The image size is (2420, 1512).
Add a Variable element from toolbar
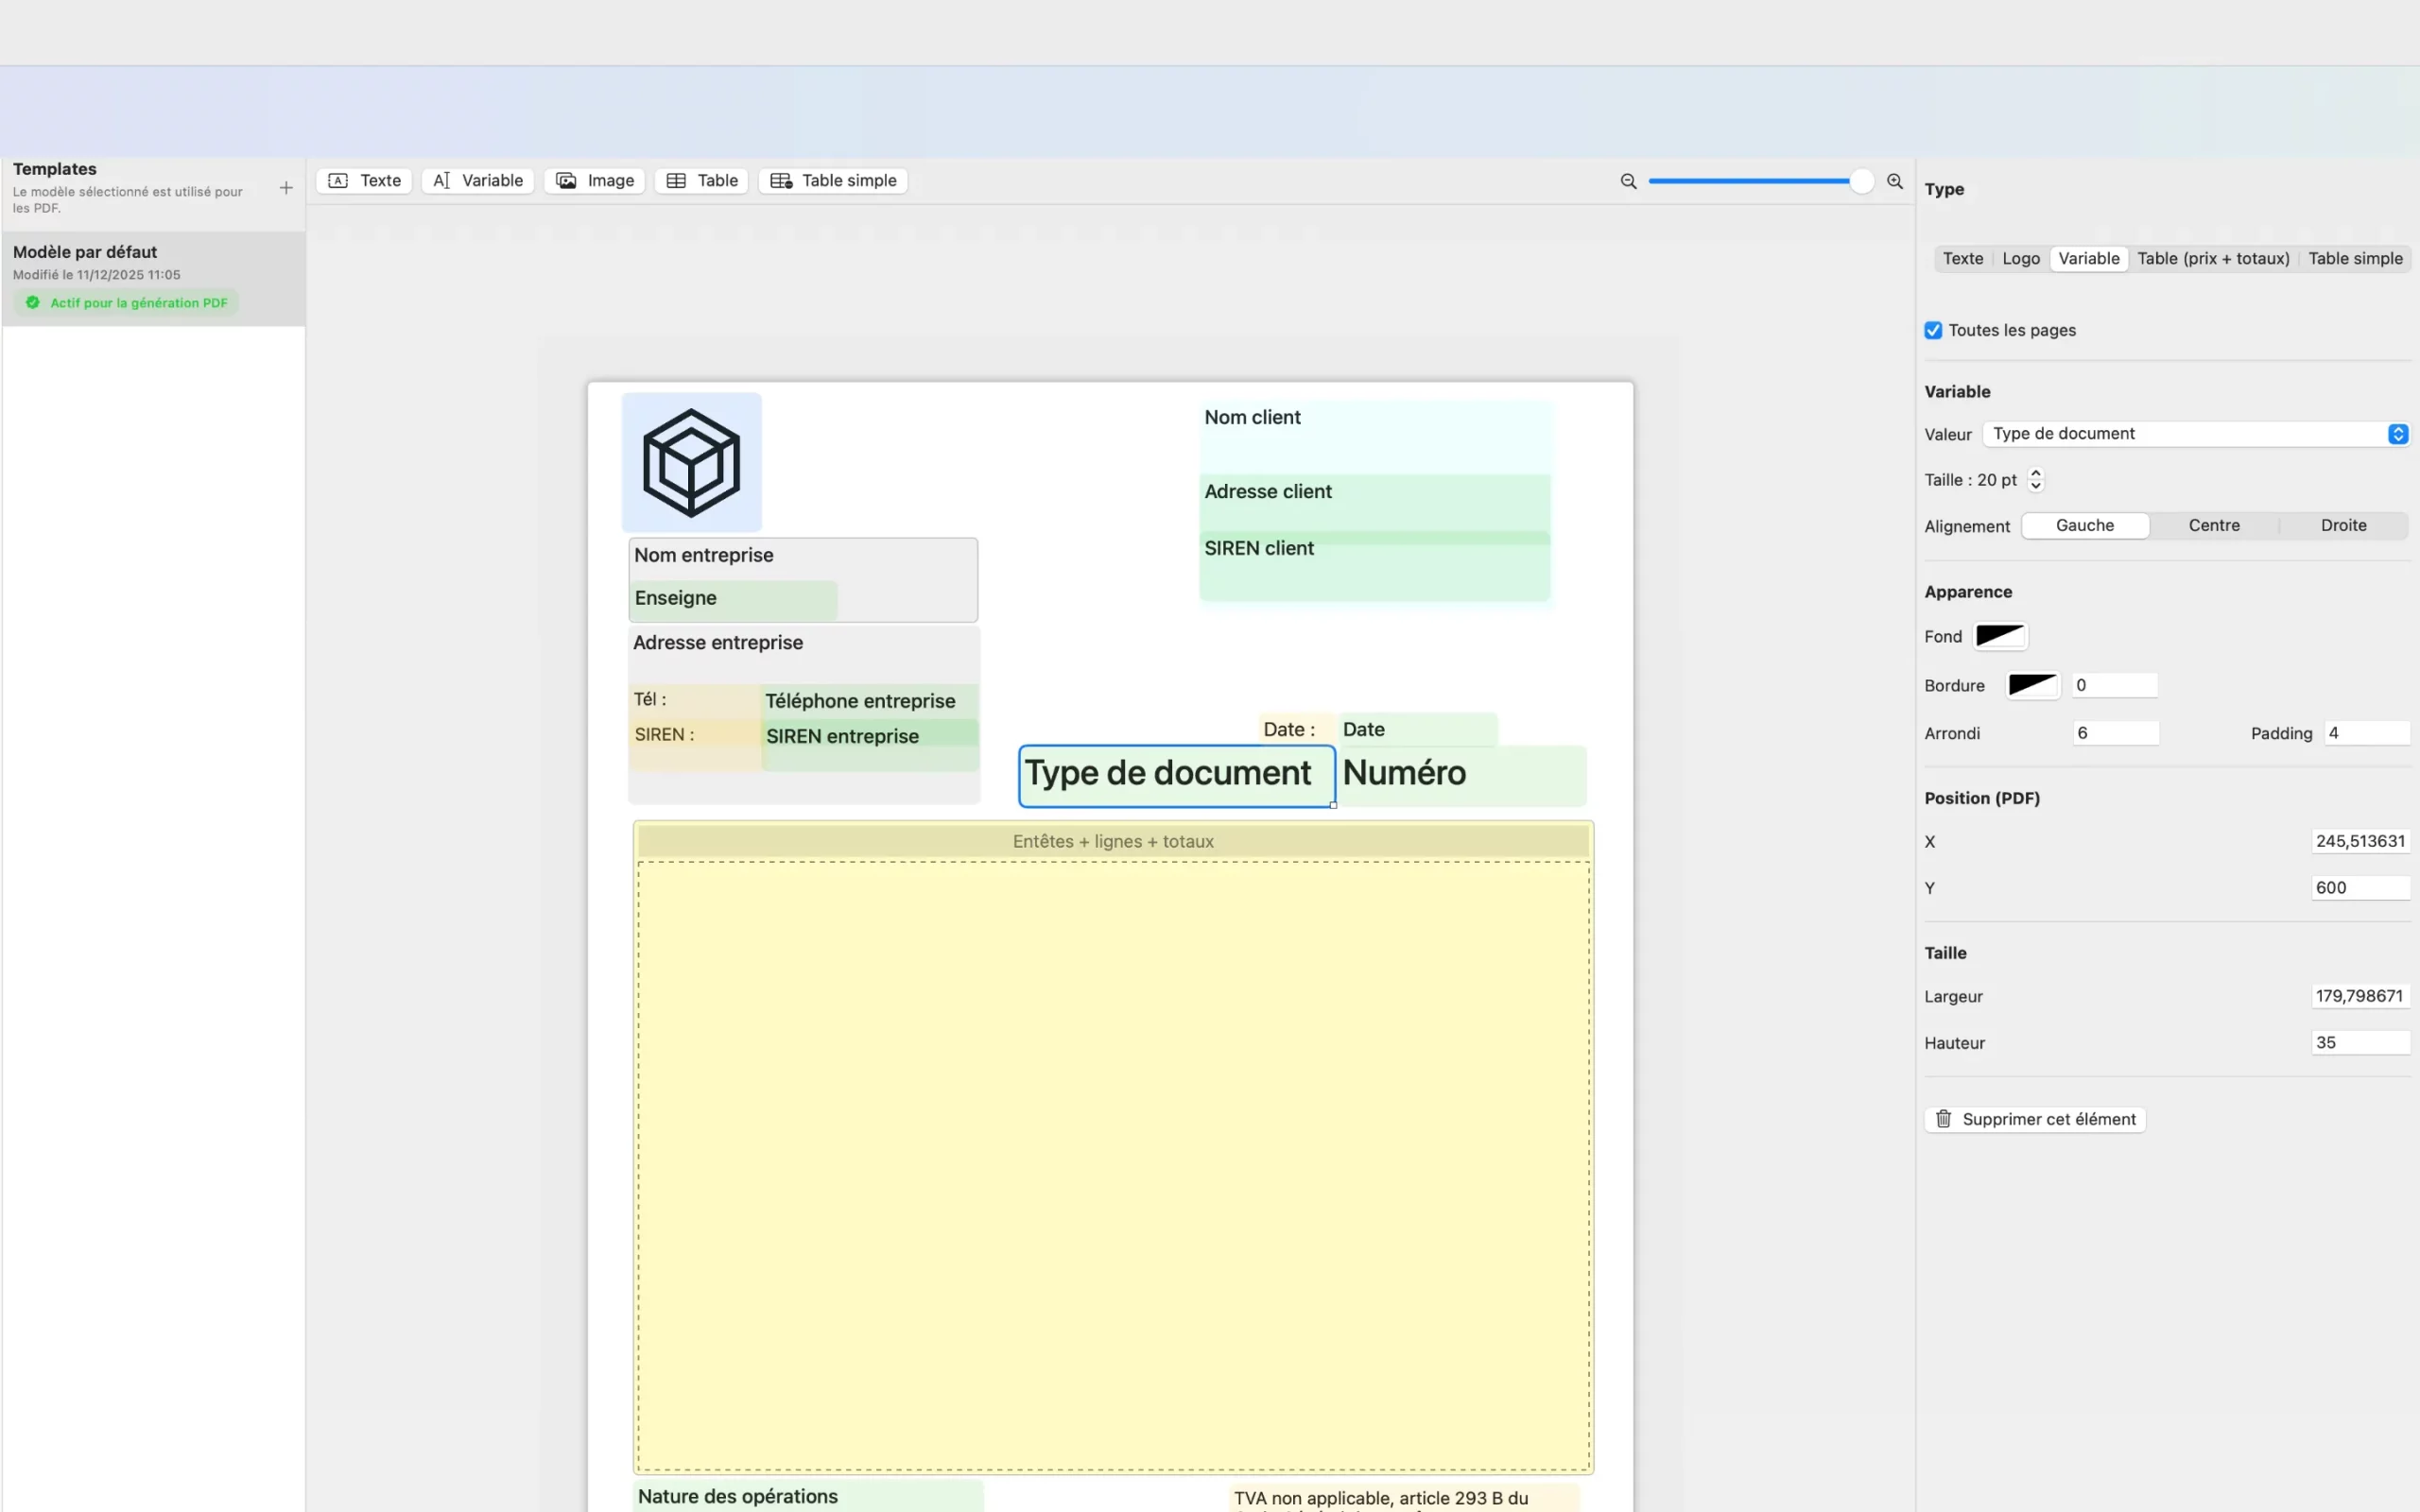coord(478,181)
